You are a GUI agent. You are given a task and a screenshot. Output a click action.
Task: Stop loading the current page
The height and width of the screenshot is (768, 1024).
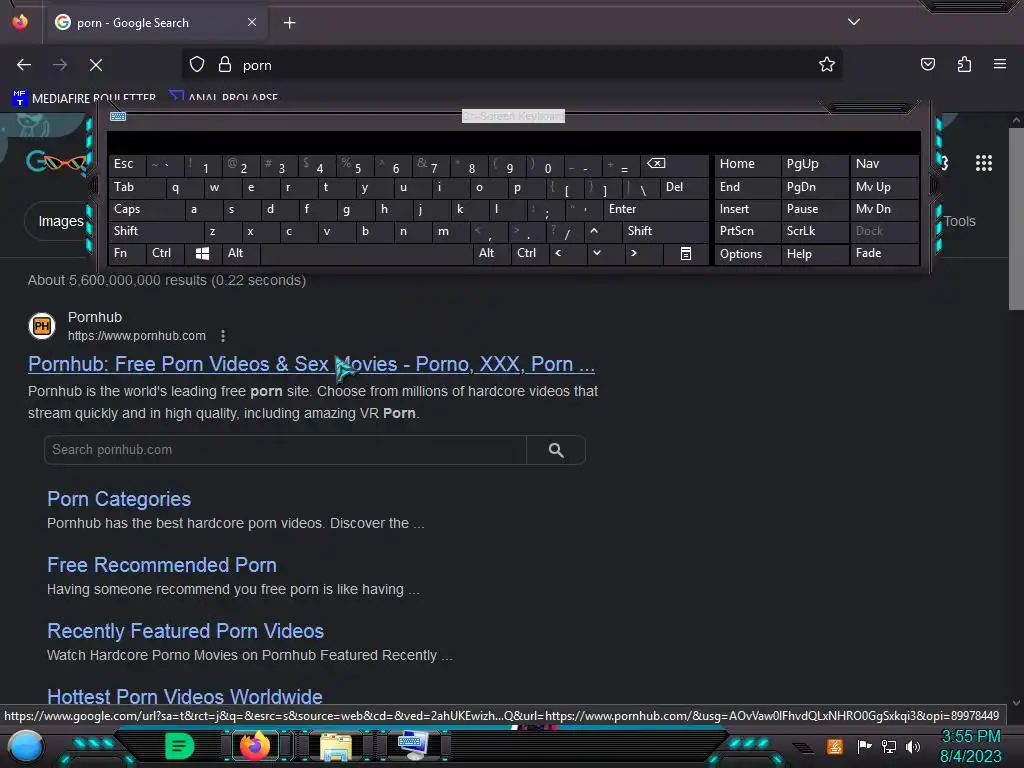96,65
